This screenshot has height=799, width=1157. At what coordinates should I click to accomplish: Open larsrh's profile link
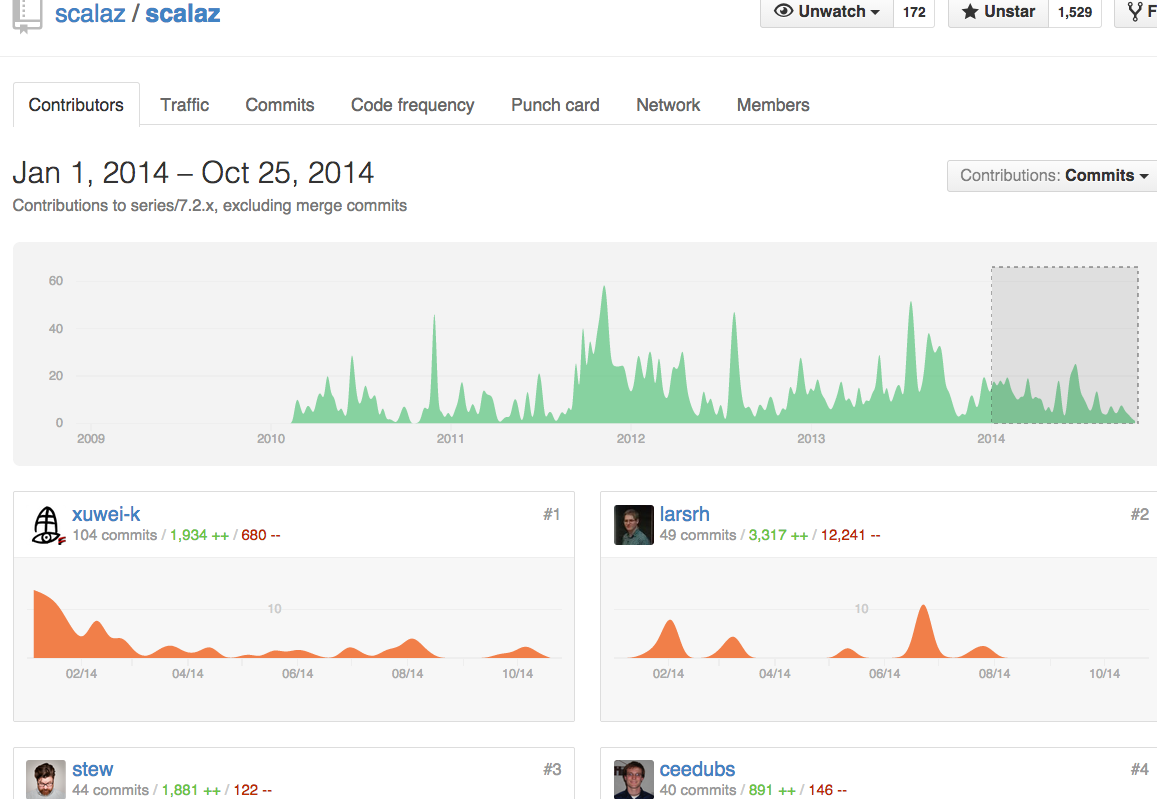coord(684,514)
